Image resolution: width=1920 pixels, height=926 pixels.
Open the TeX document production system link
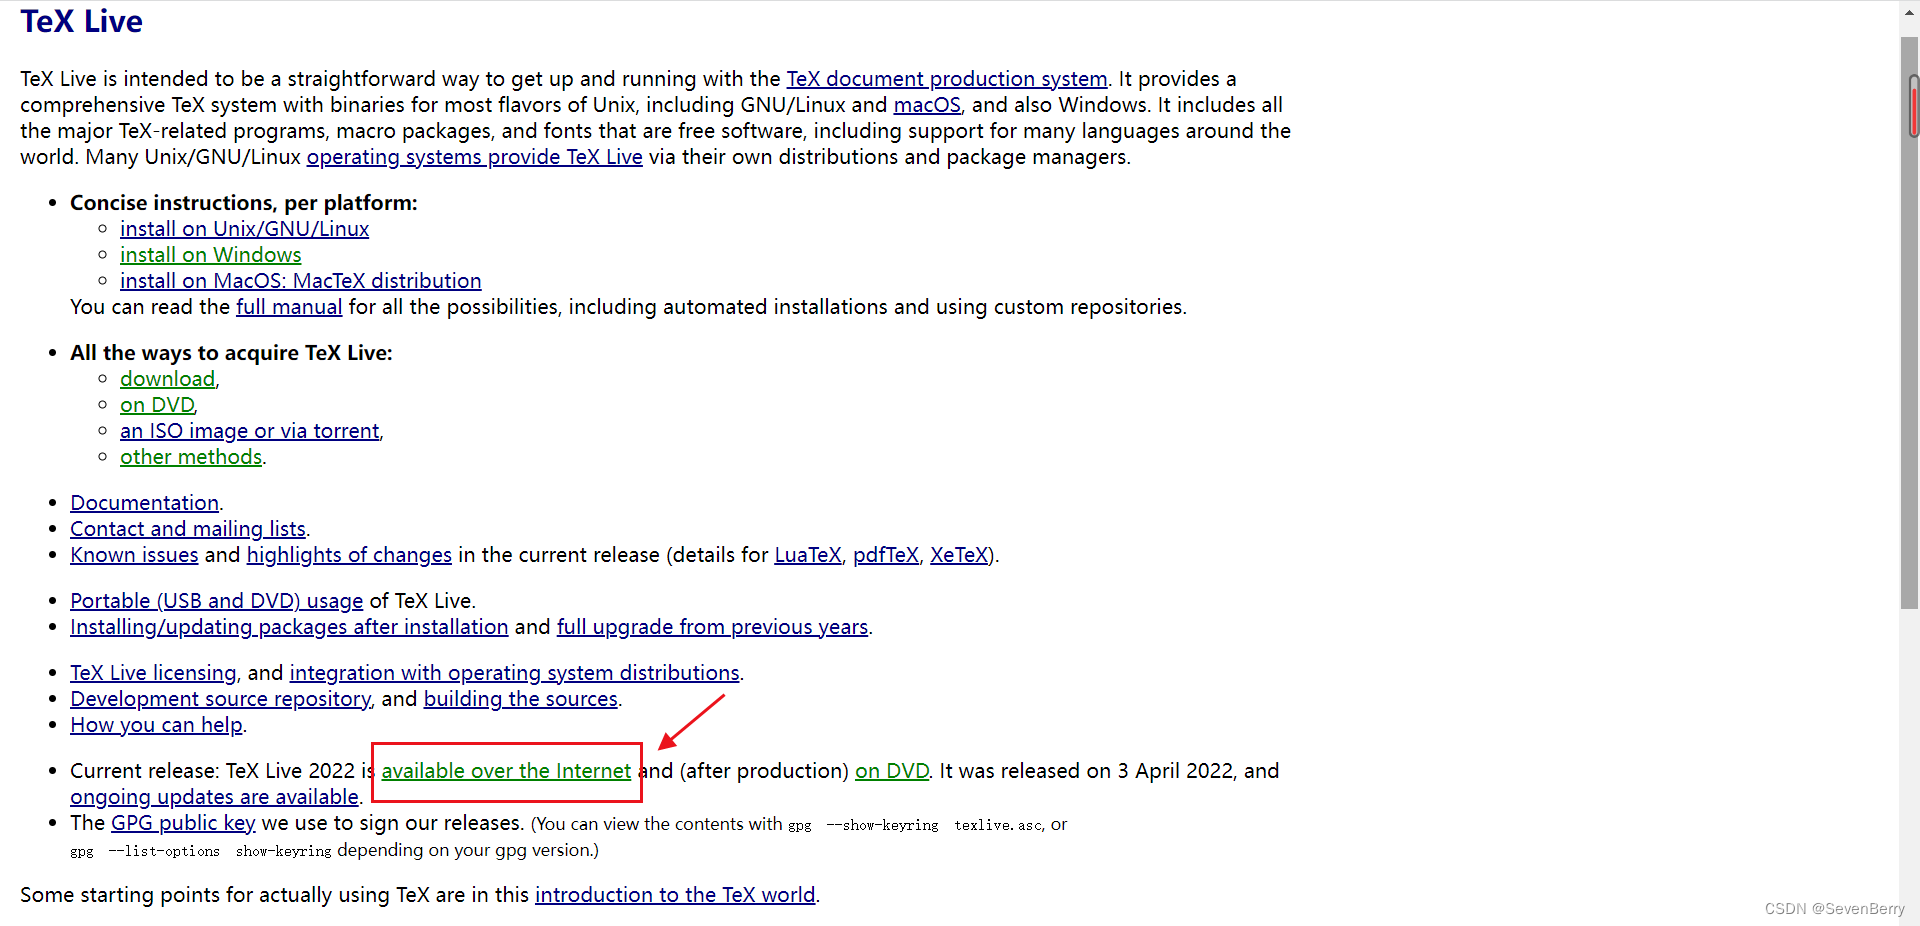click(947, 79)
